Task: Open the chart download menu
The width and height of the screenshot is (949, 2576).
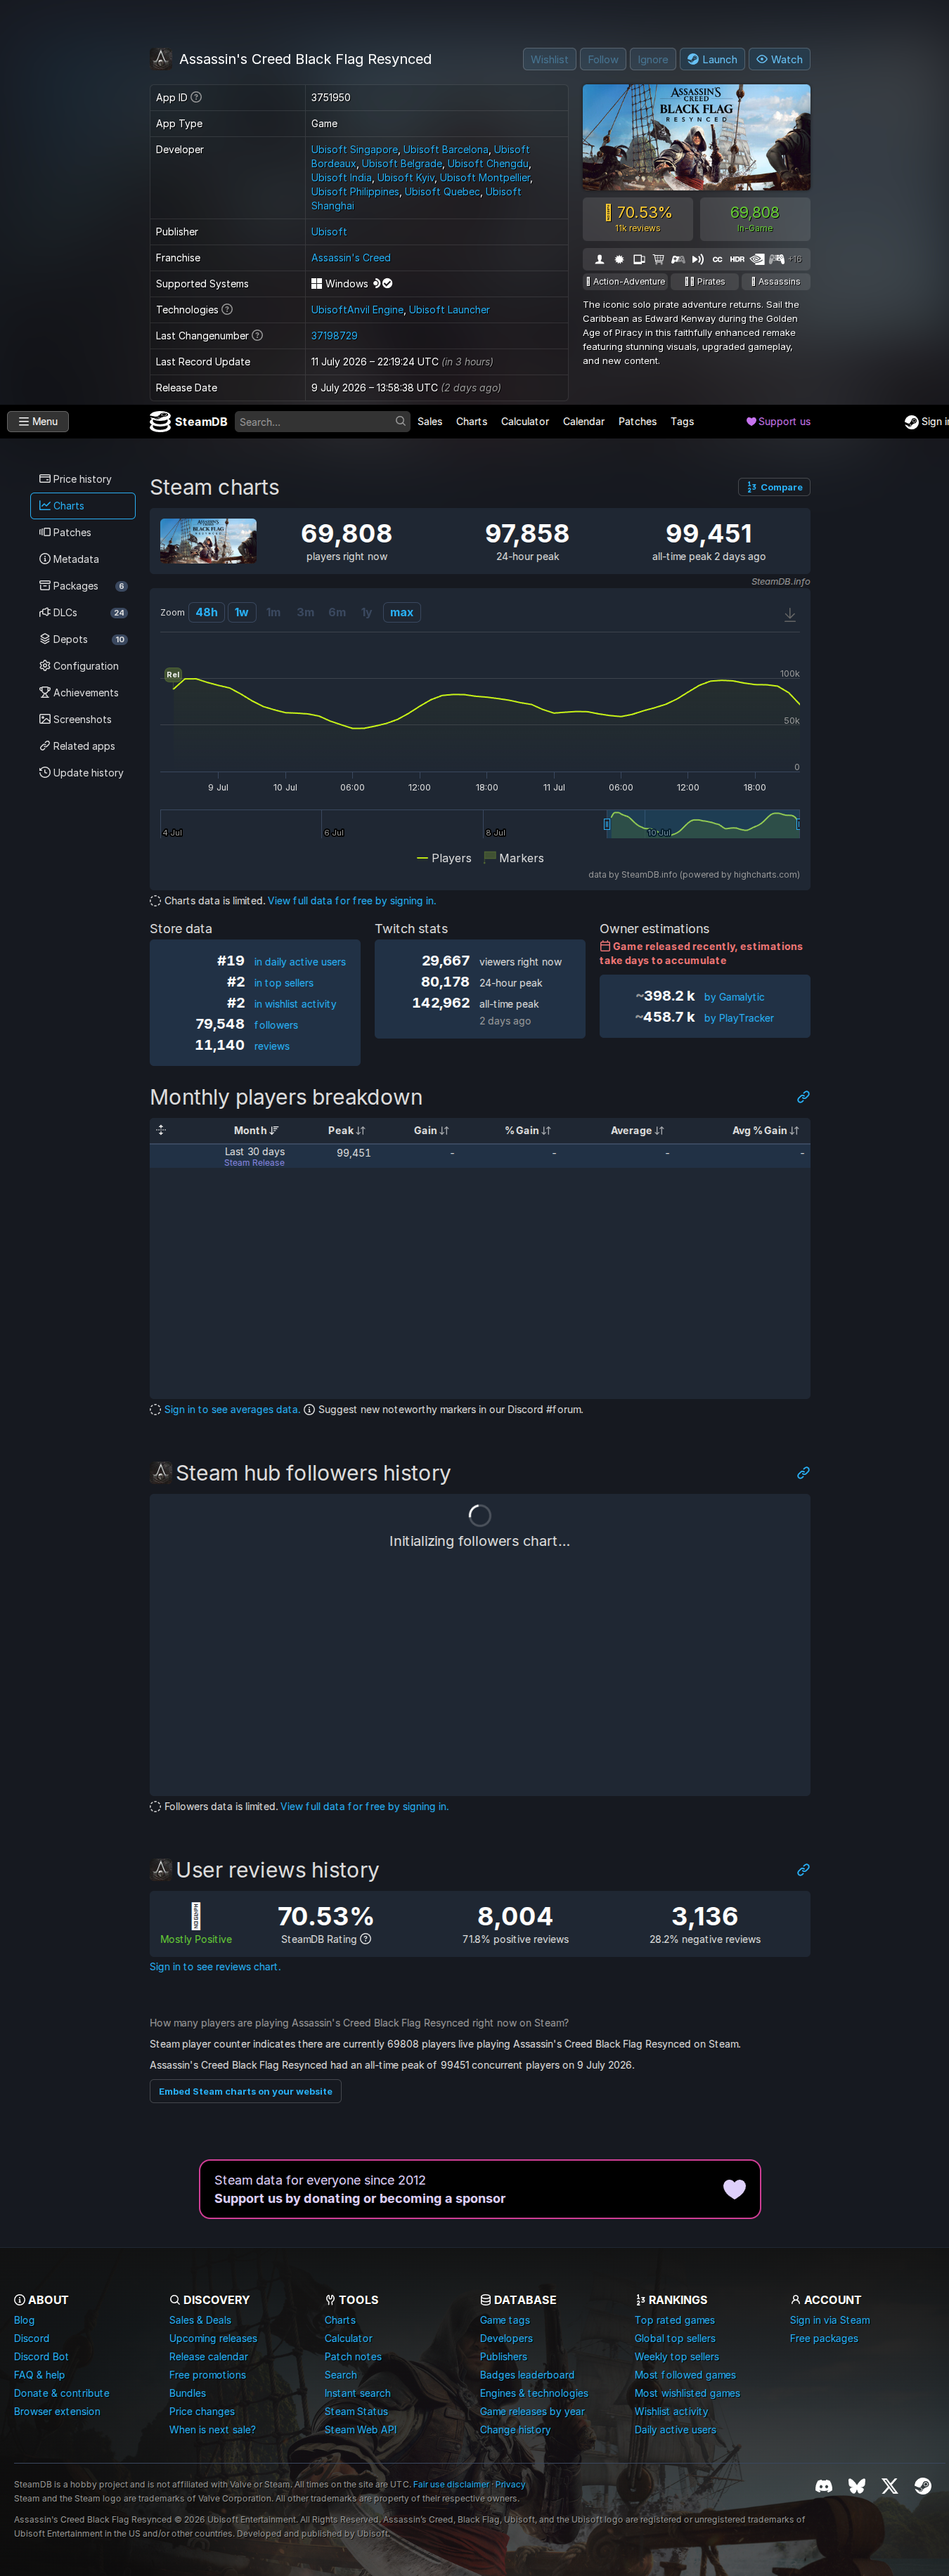Action: click(x=790, y=614)
